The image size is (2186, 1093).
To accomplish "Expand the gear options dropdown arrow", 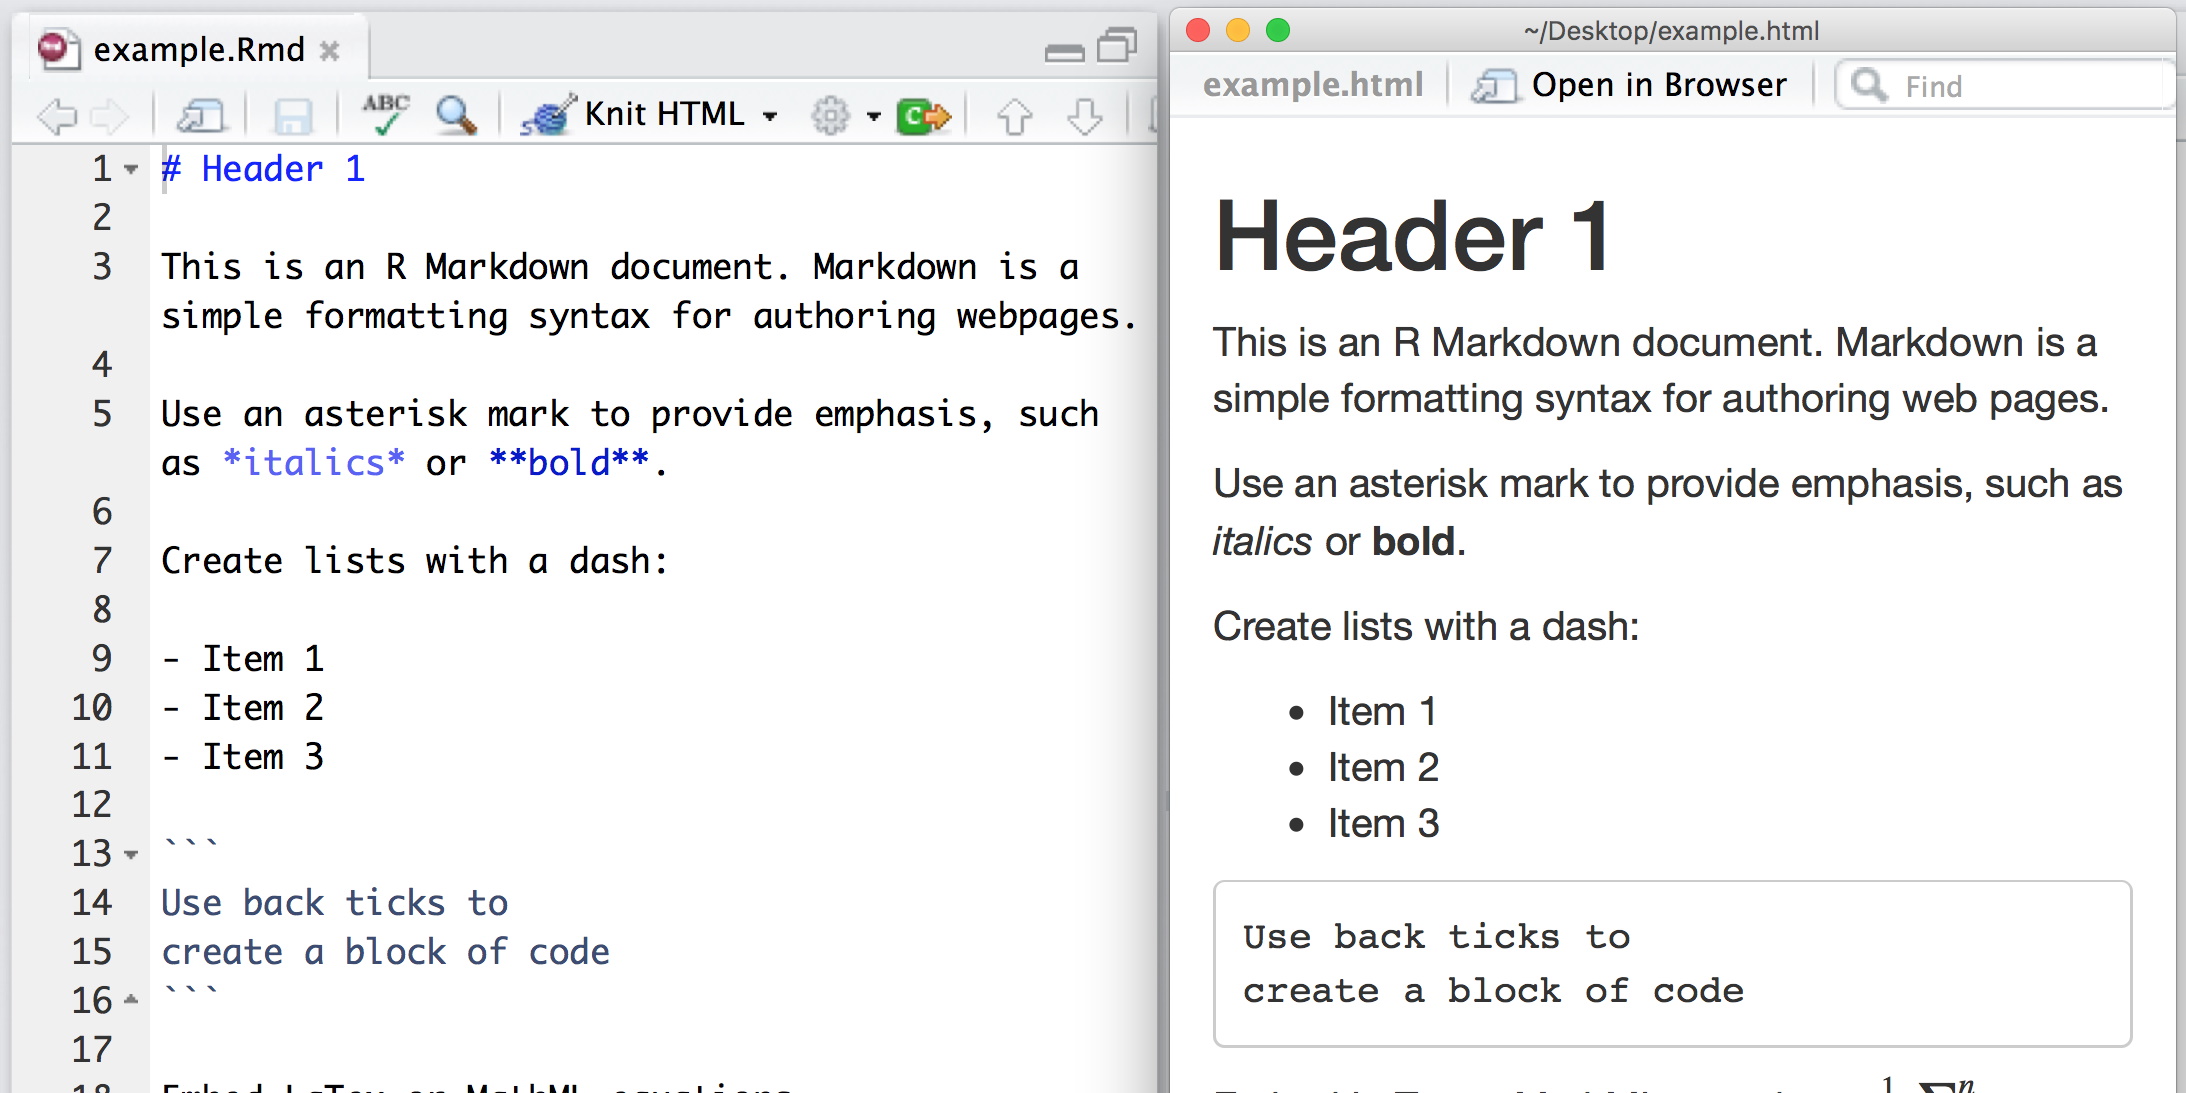I will pos(874,116).
